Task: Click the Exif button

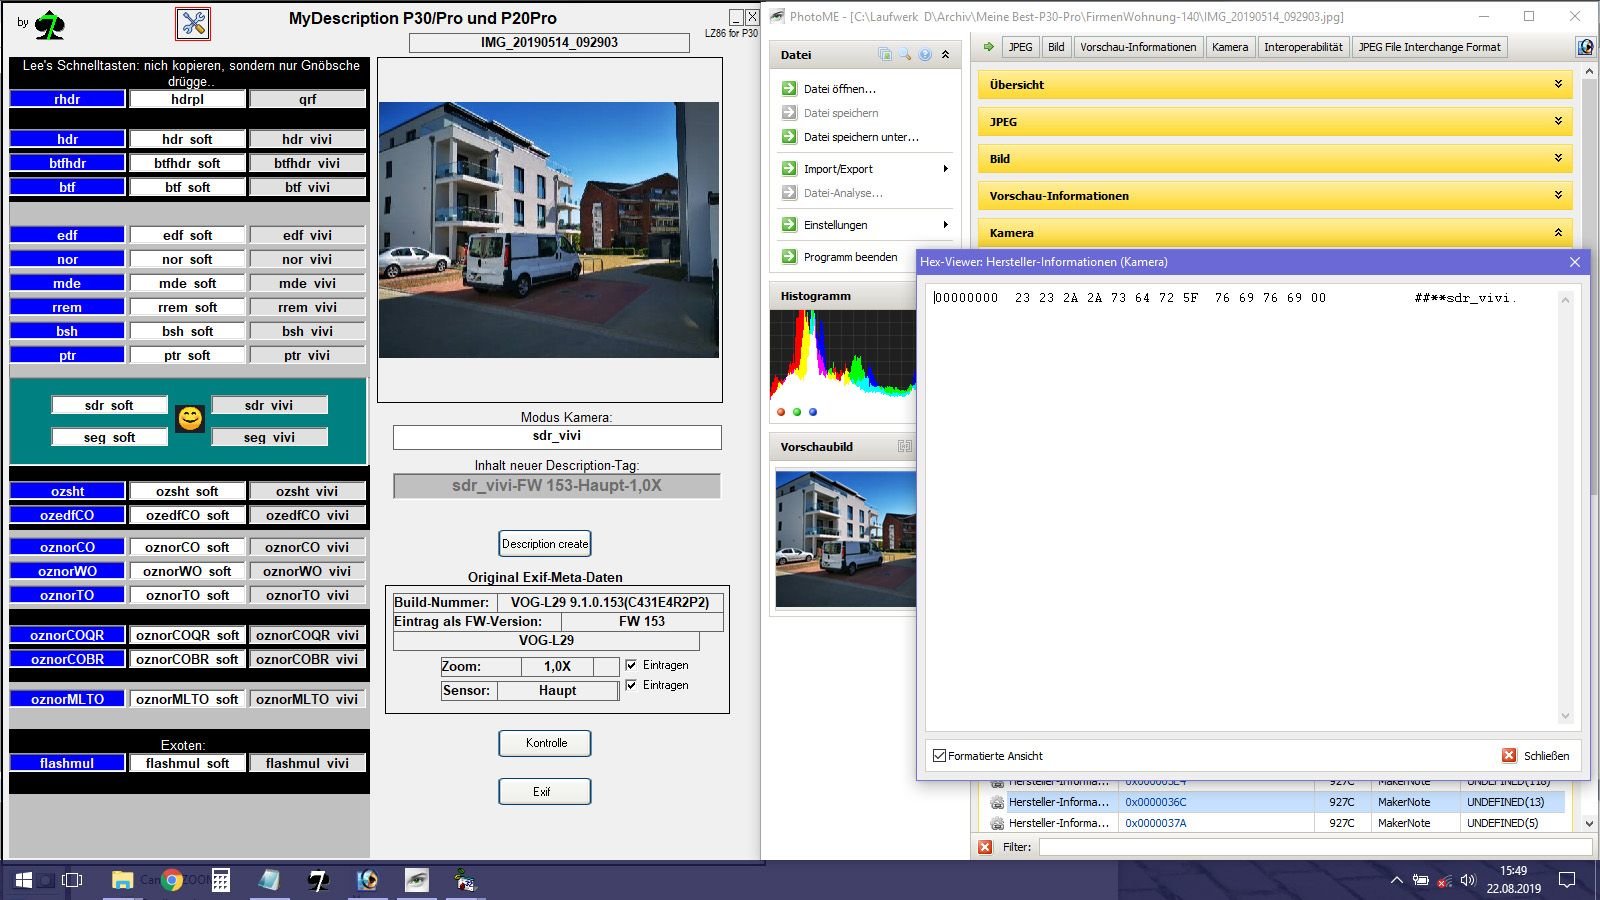Action: pos(545,792)
